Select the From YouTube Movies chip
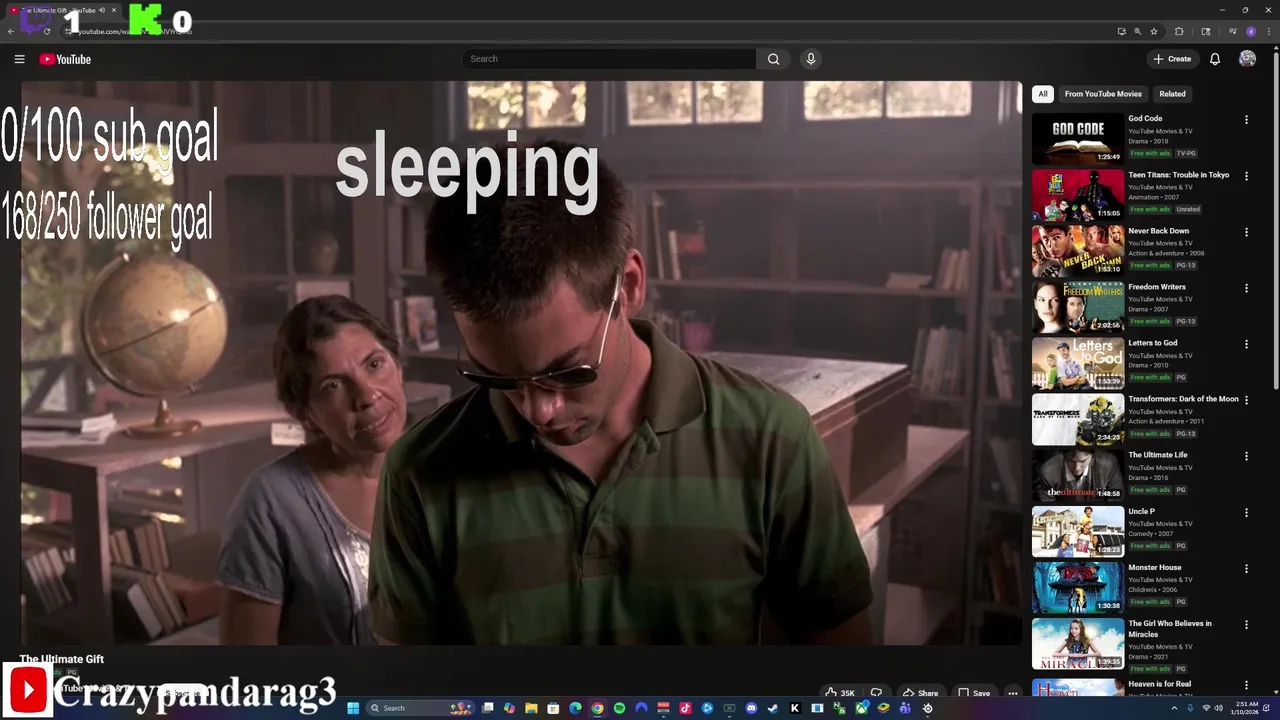The image size is (1280, 720). [x=1103, y=94]
